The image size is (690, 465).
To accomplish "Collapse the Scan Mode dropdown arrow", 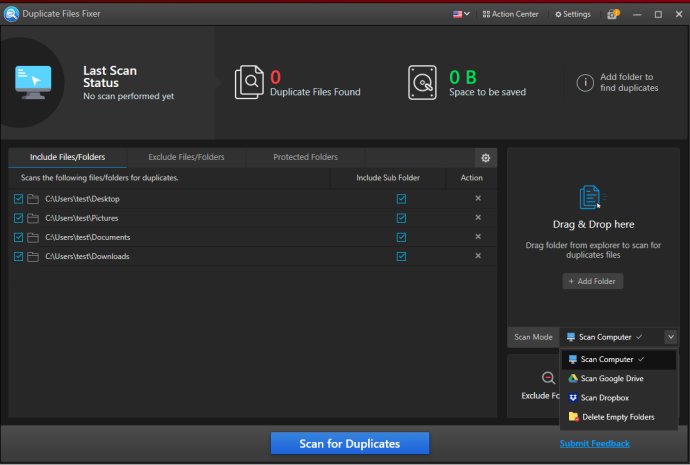I will pyautogui.click(x=671, y=337).
